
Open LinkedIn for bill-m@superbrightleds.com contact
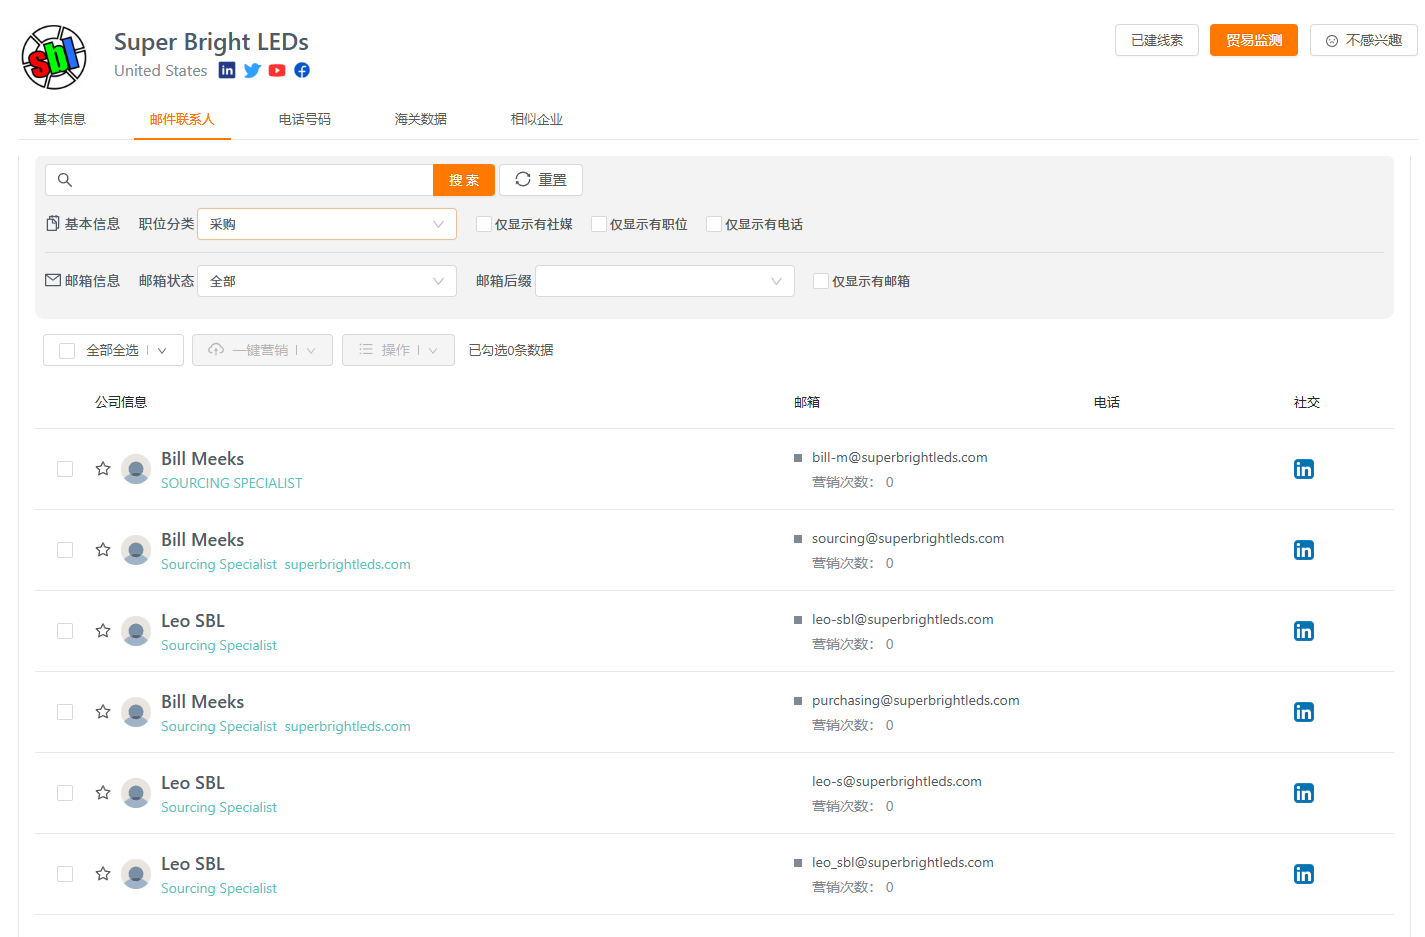[1304, 469]
